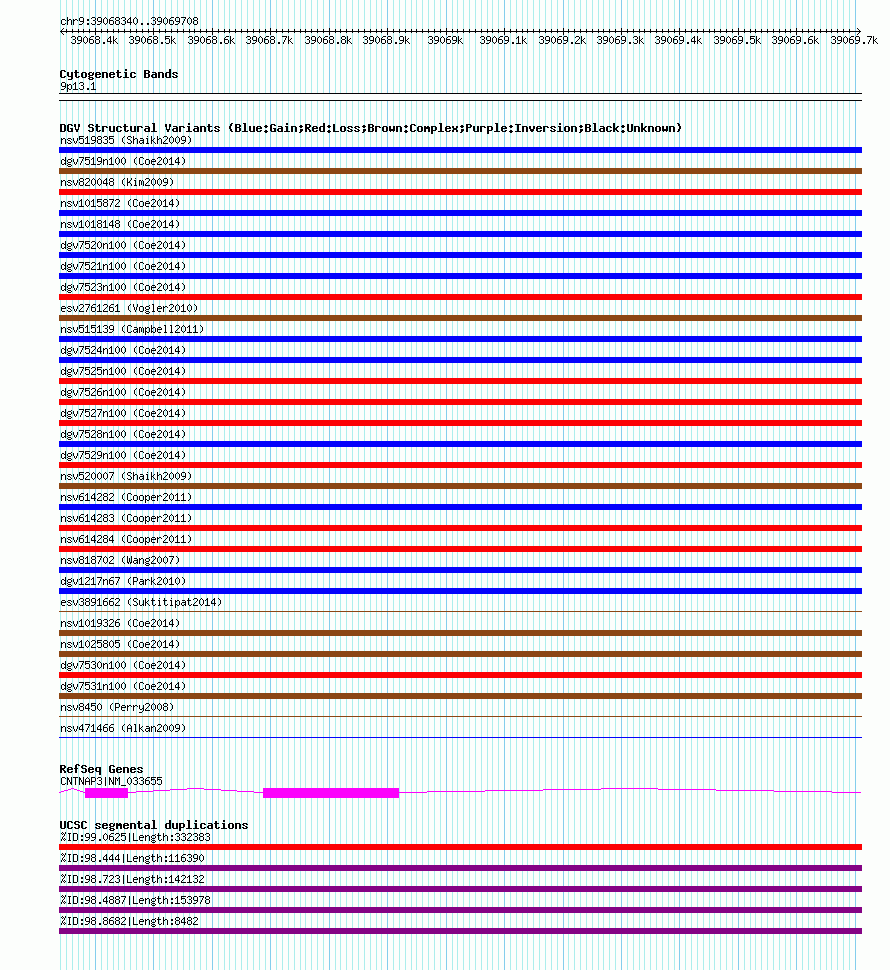Click the chr9:39068340..39069708 coordinate label

click(129, 21)
